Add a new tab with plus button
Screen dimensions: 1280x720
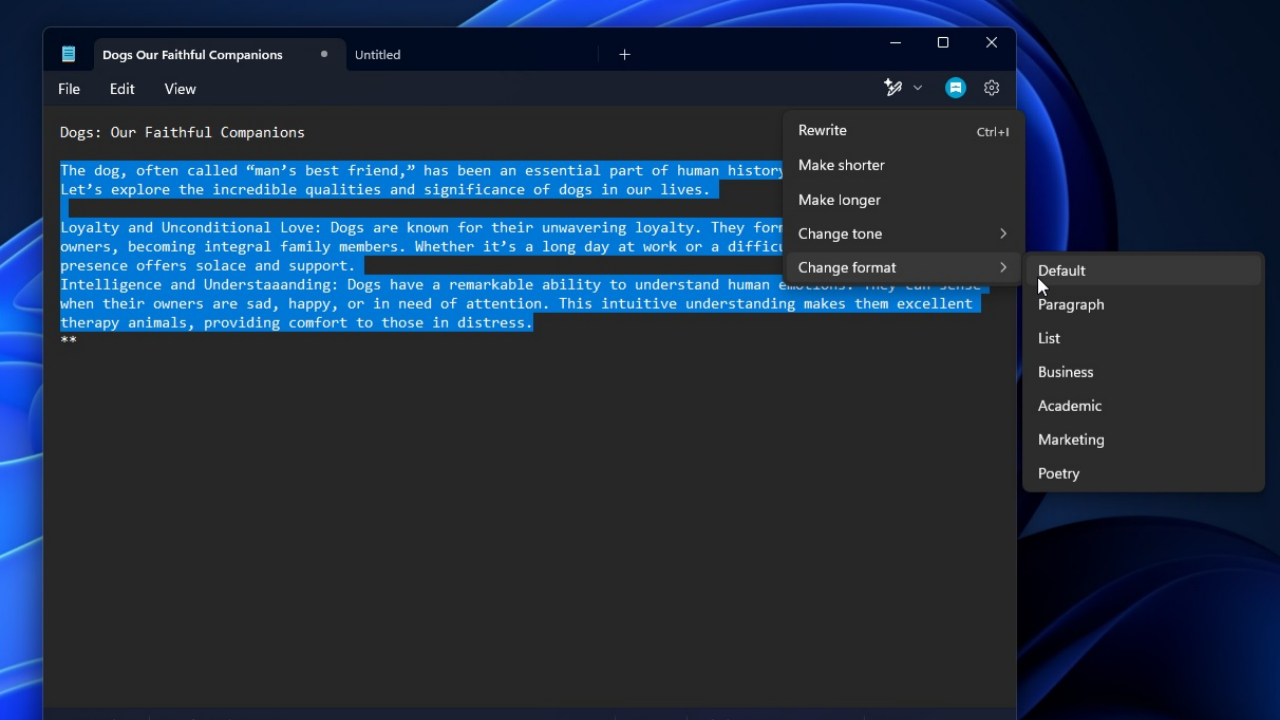point(624,54)
